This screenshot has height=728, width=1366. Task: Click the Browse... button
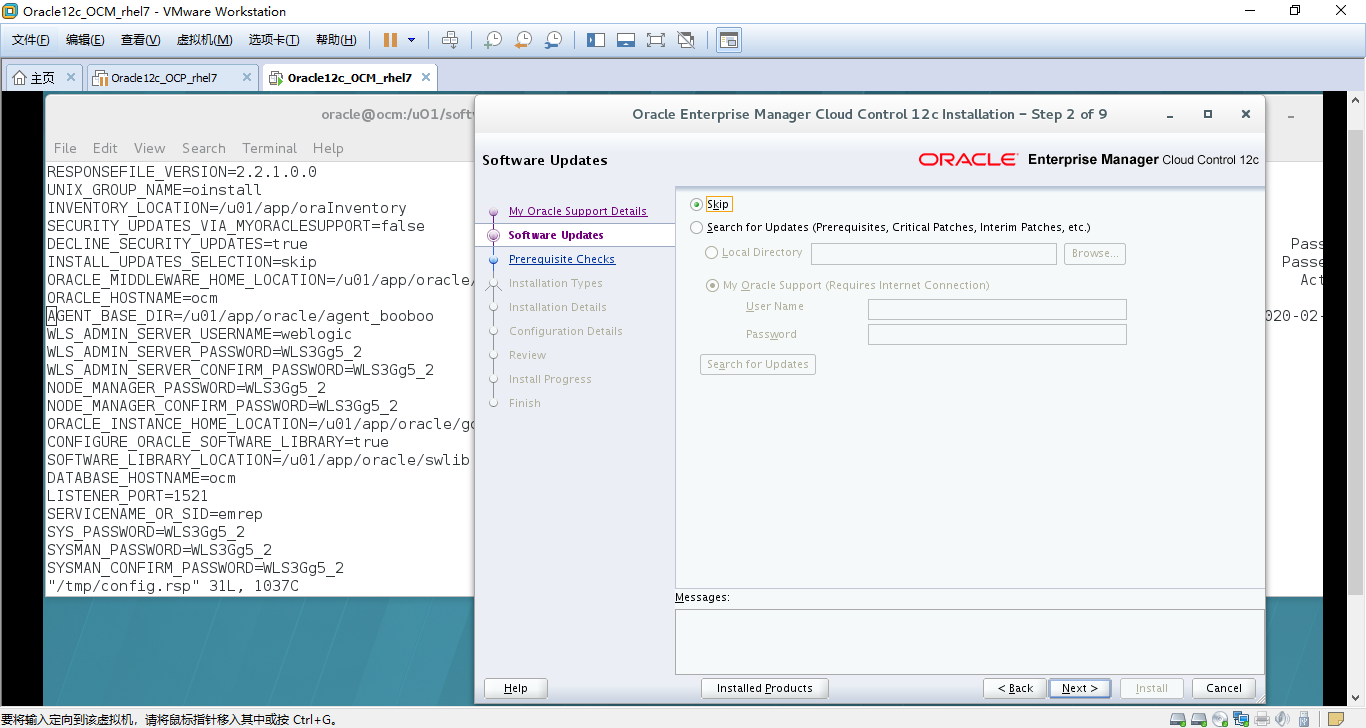1095,254
